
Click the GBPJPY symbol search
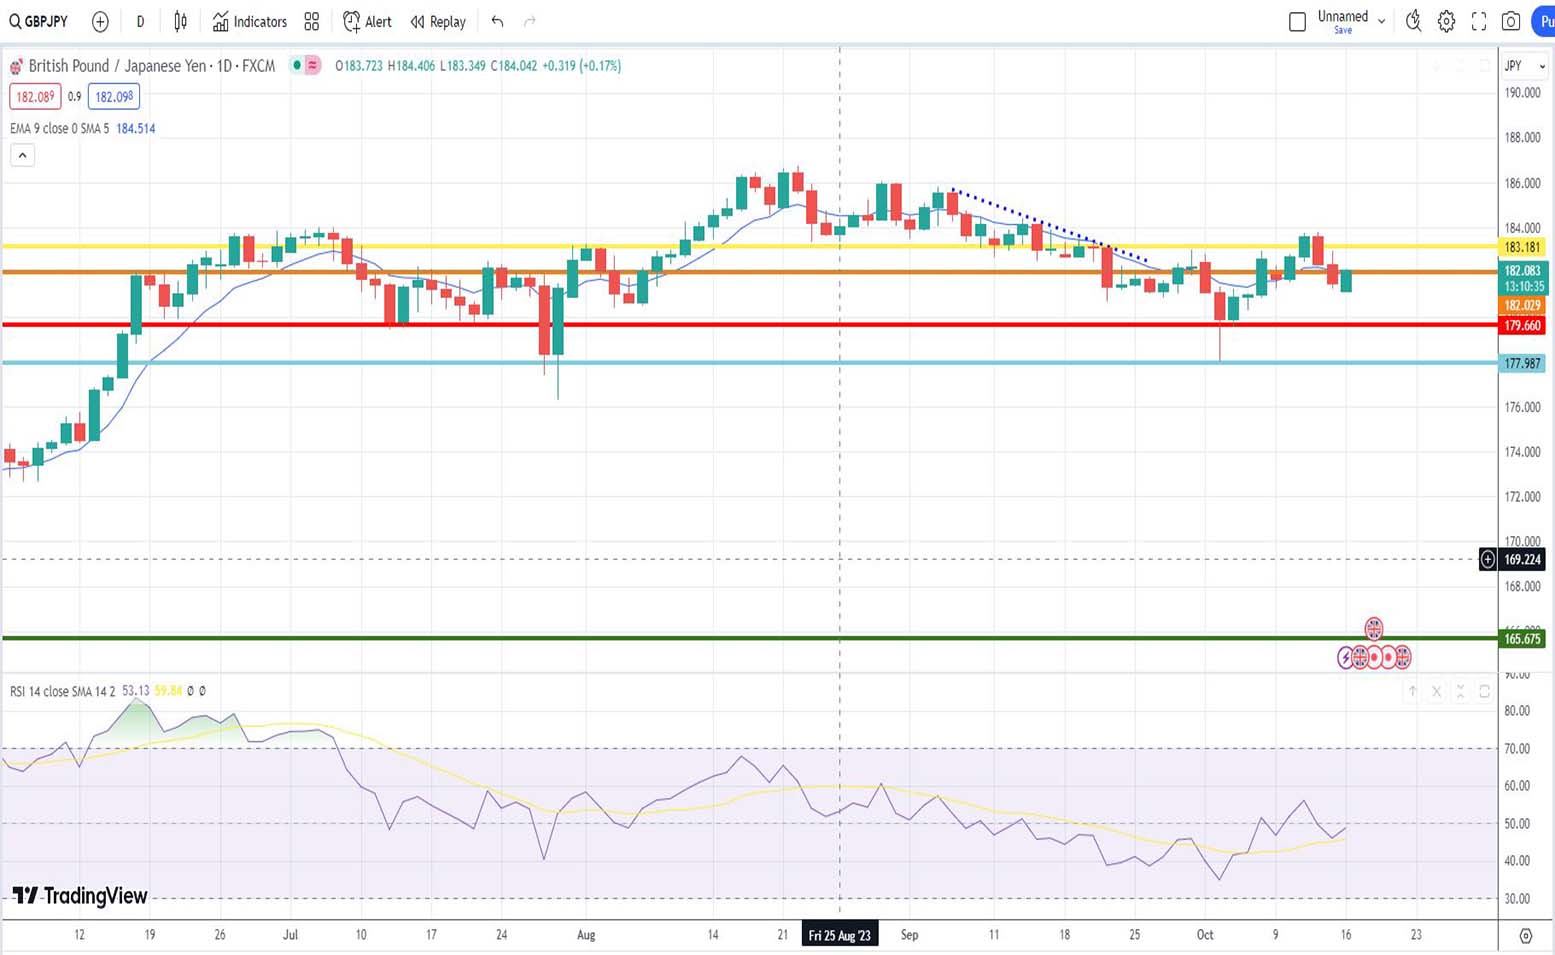39,21
